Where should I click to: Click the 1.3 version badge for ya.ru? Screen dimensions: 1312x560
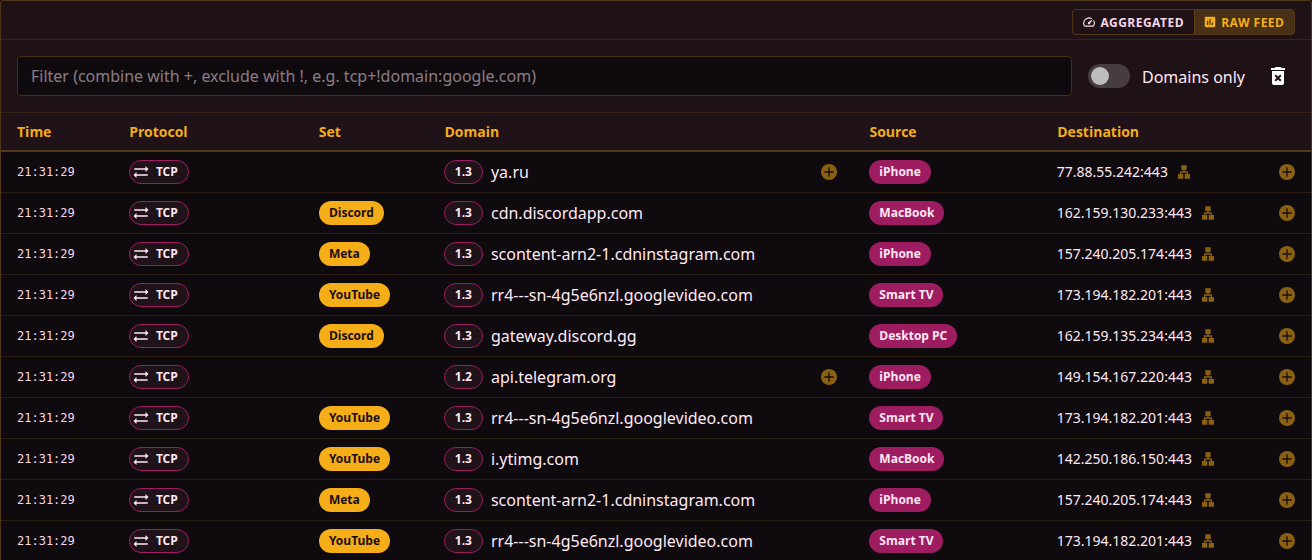(x=463, y=172)
